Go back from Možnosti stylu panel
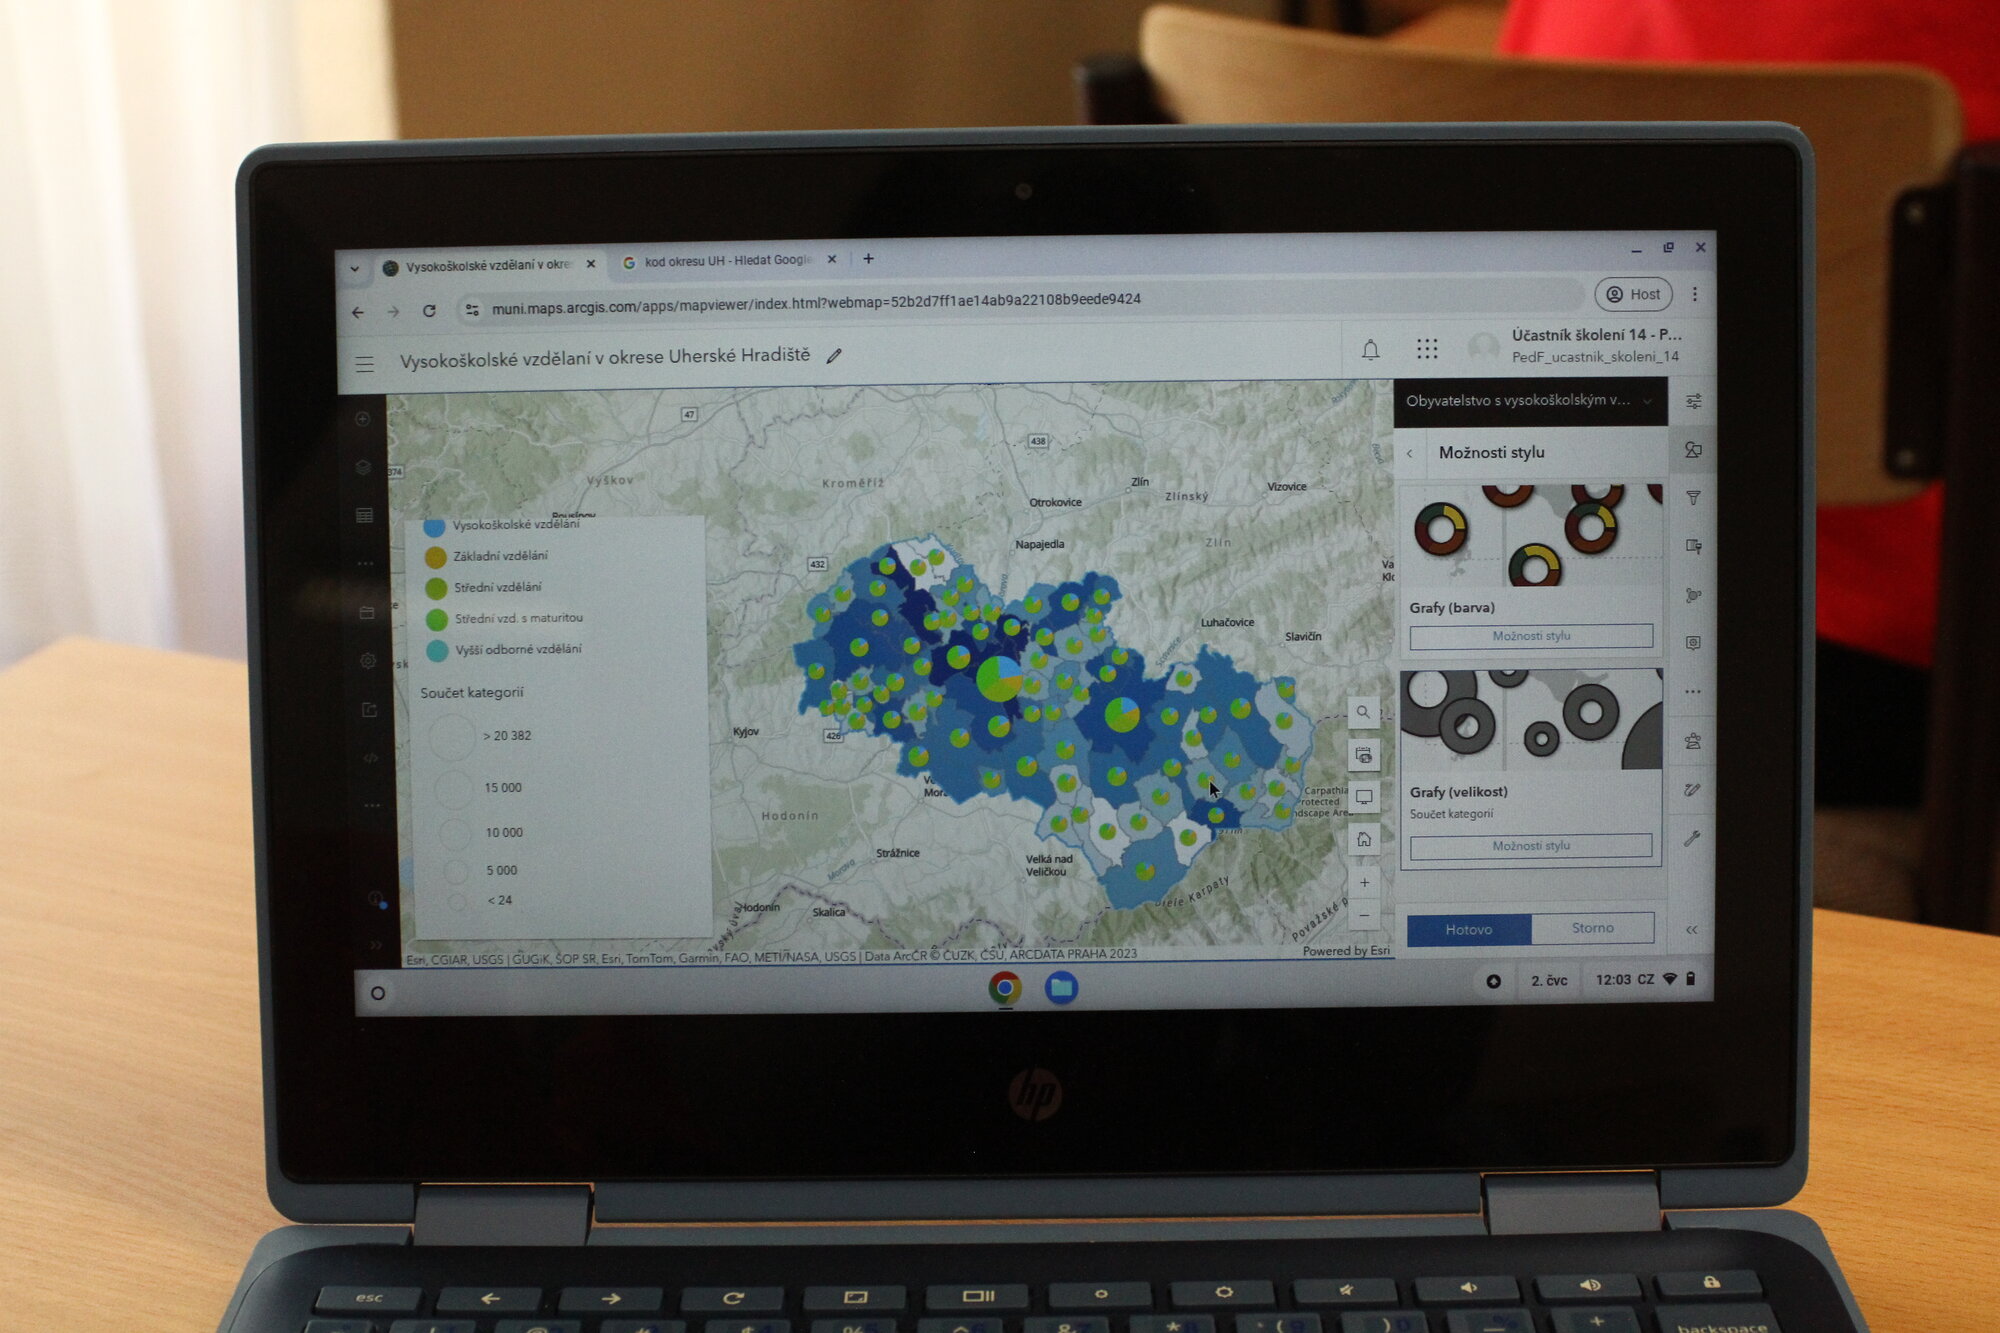This screenshot has width=2000, height=1333. [1410, 453]
